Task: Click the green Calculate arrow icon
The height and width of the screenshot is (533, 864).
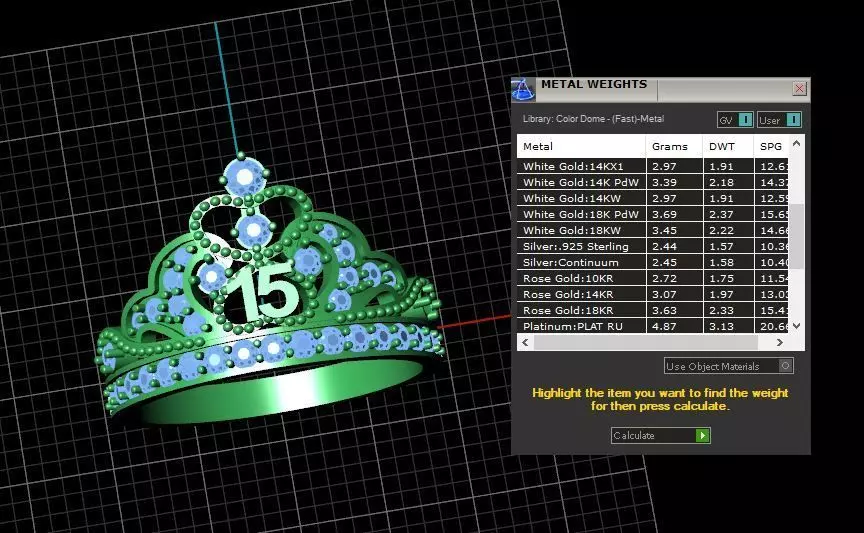Action: pyautogui.click(x=703, y=435)
